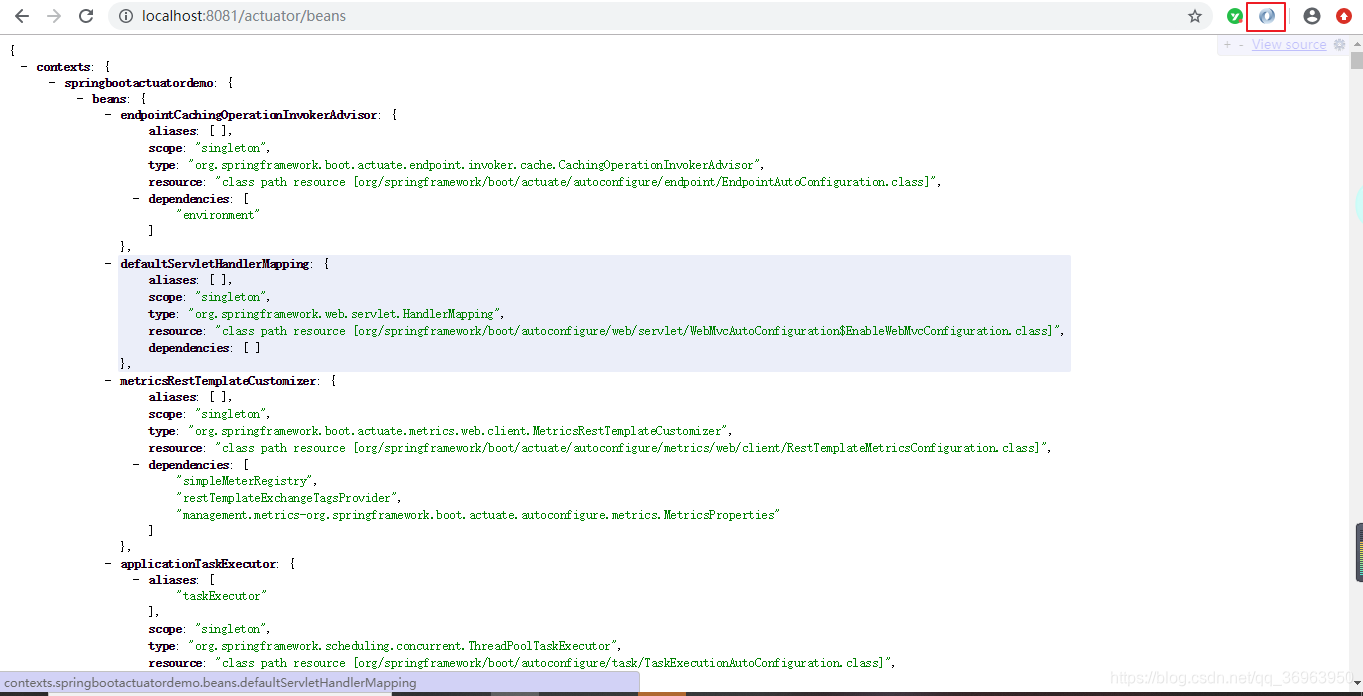Viewport: 1363px width, 696px height.
Task: Open the View source link
Action: point(1288,45)
